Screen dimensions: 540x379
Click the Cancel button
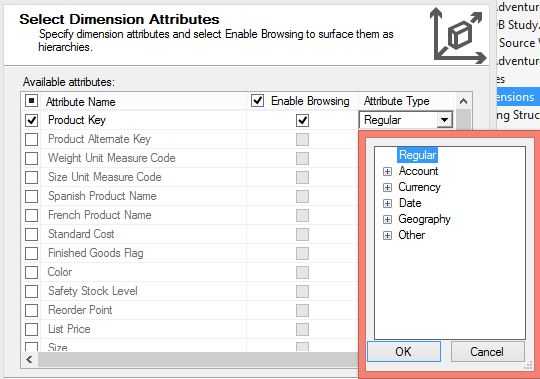(487, 352)
